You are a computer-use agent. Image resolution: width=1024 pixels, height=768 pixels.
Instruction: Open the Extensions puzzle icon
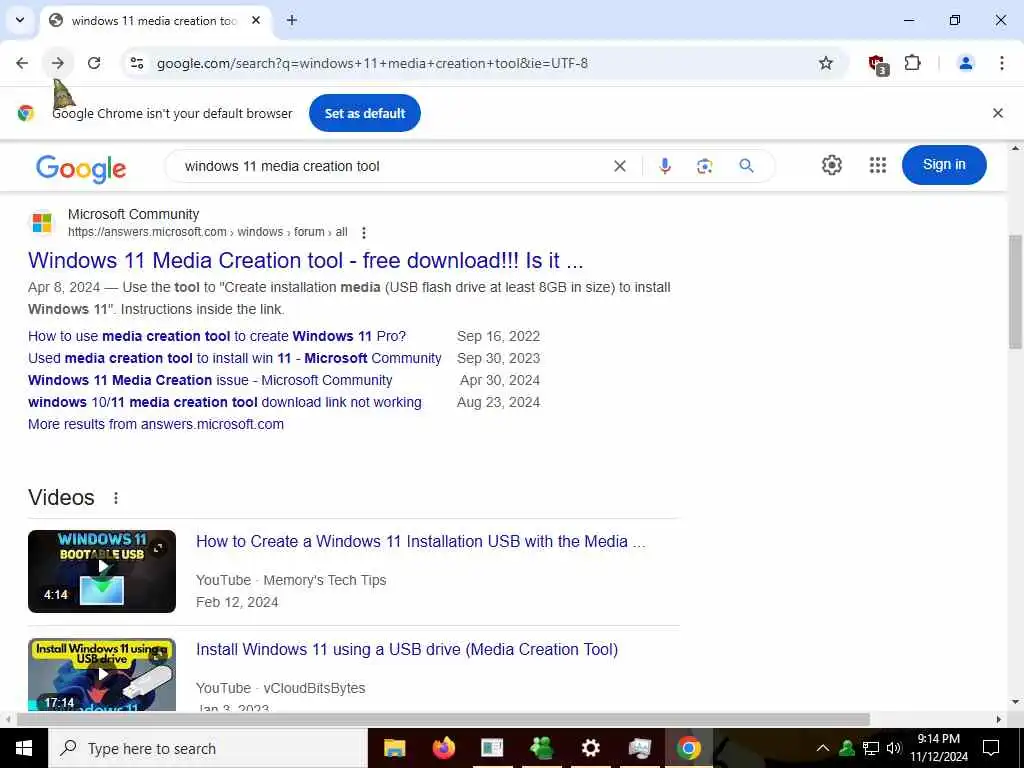click(x=912, y=63)
